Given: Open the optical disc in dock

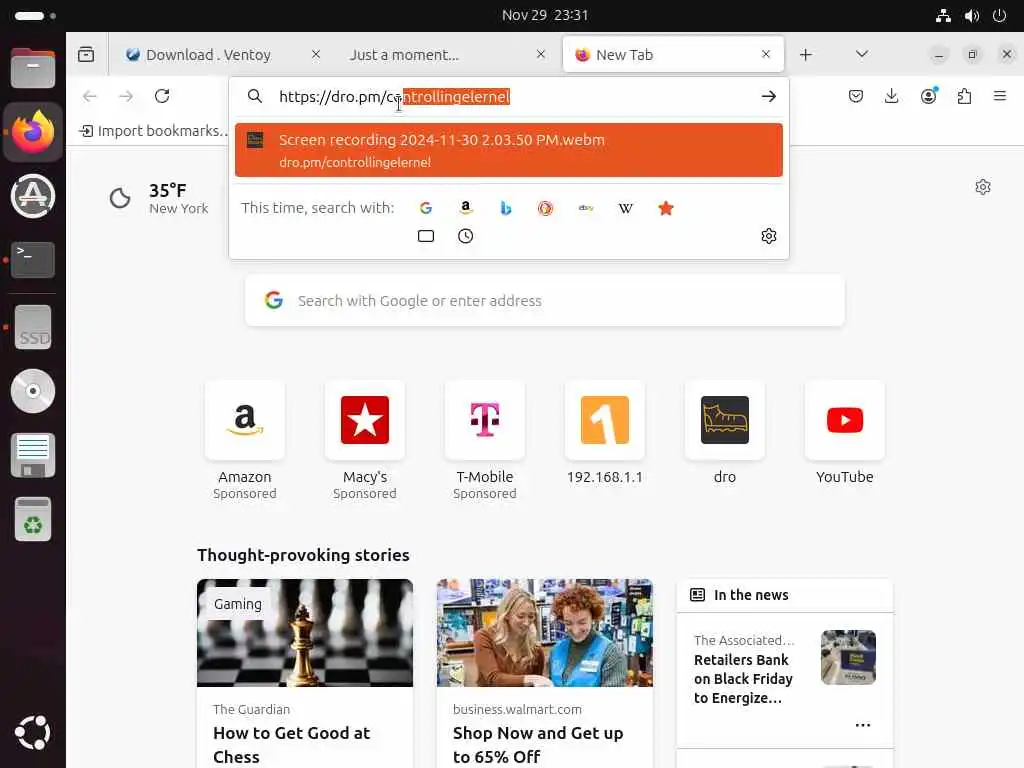Looking at the screenshot, I should pyautogui.click(x=33, y=391).
